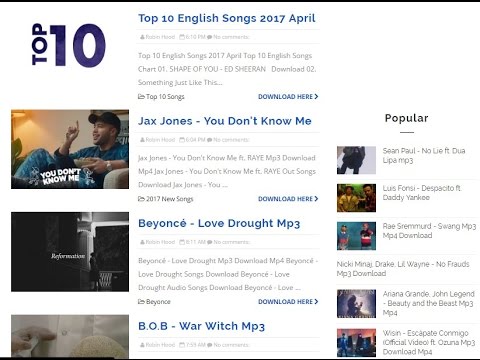Open Wisin - Escápate Conmigo popular link
The height and width of the screenshot is (360, 480).
[429, 342]
